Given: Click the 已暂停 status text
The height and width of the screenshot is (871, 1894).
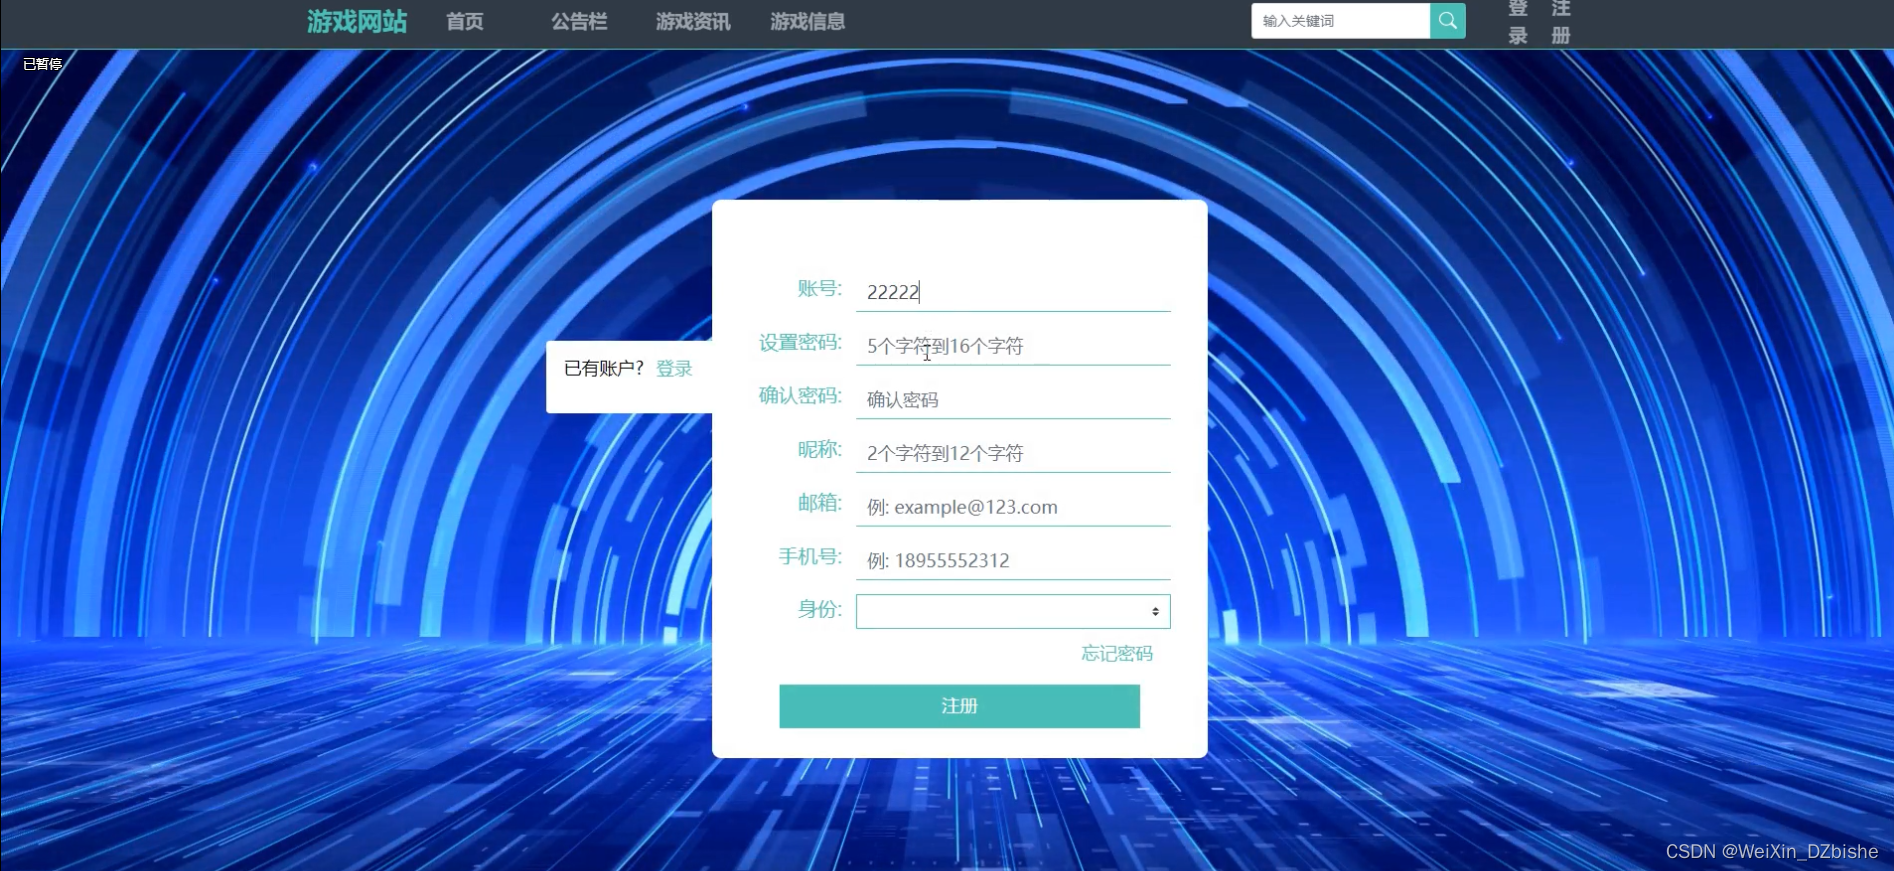Looking at the screenshot, I should pos(43,64).
